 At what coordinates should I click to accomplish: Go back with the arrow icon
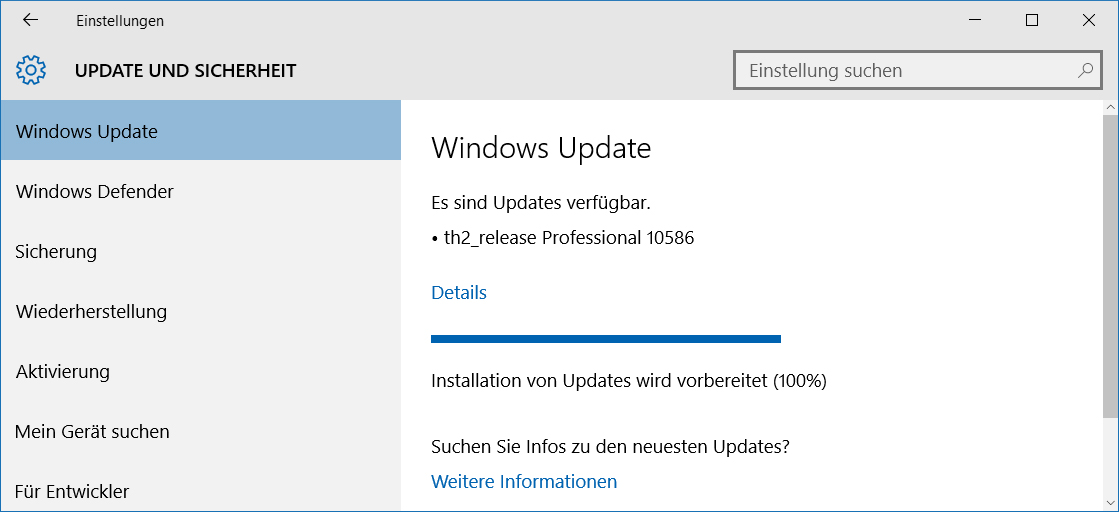tap(30, 20)
